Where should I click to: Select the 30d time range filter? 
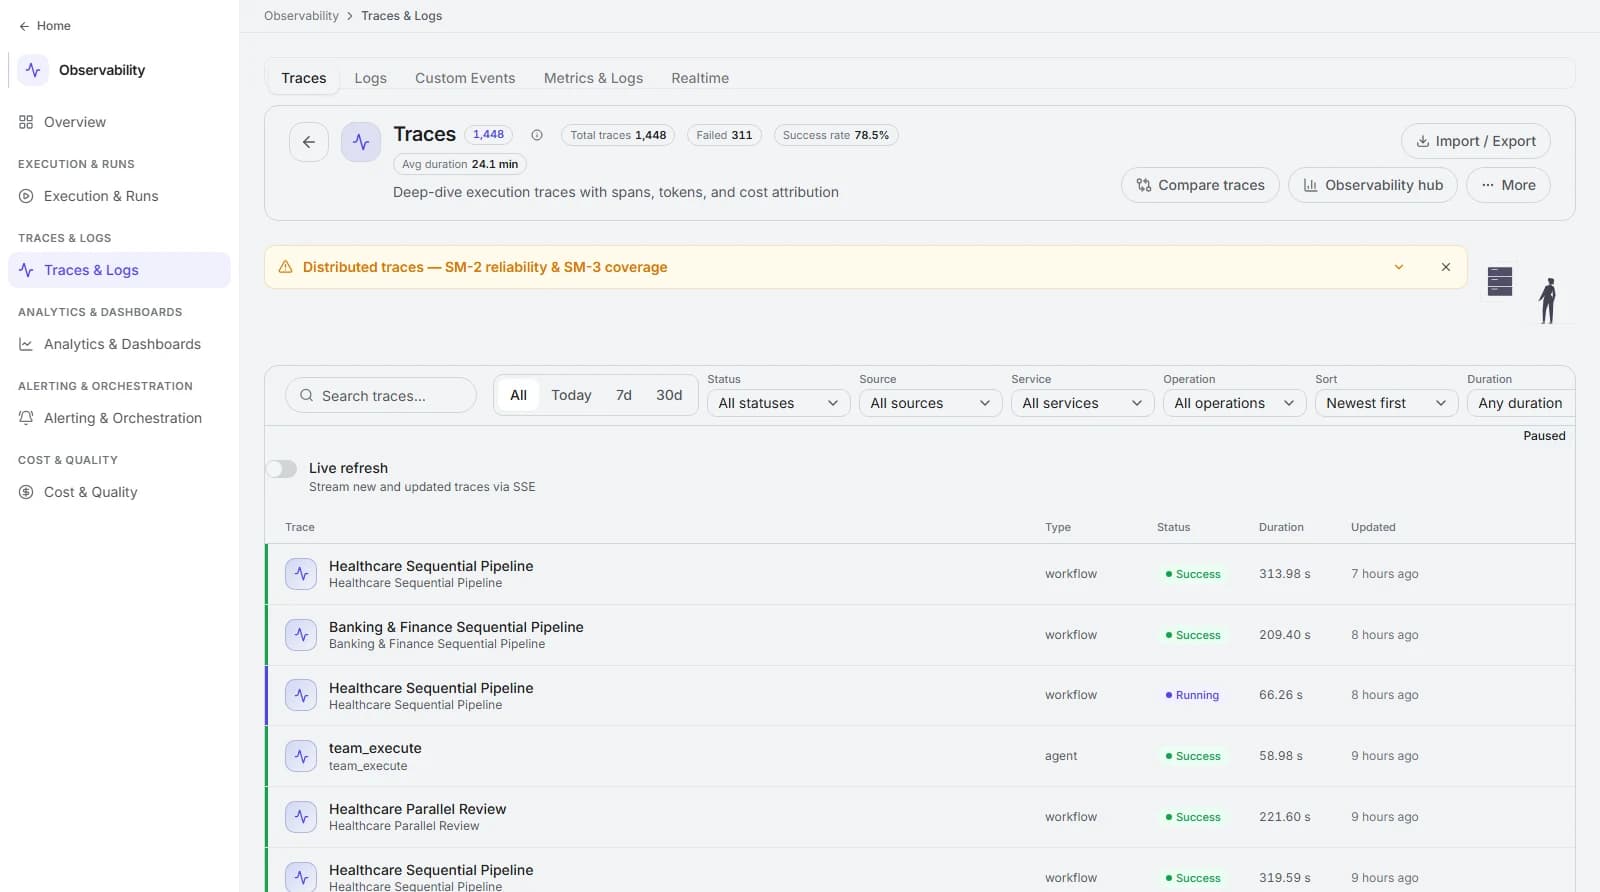click(669, 395)
